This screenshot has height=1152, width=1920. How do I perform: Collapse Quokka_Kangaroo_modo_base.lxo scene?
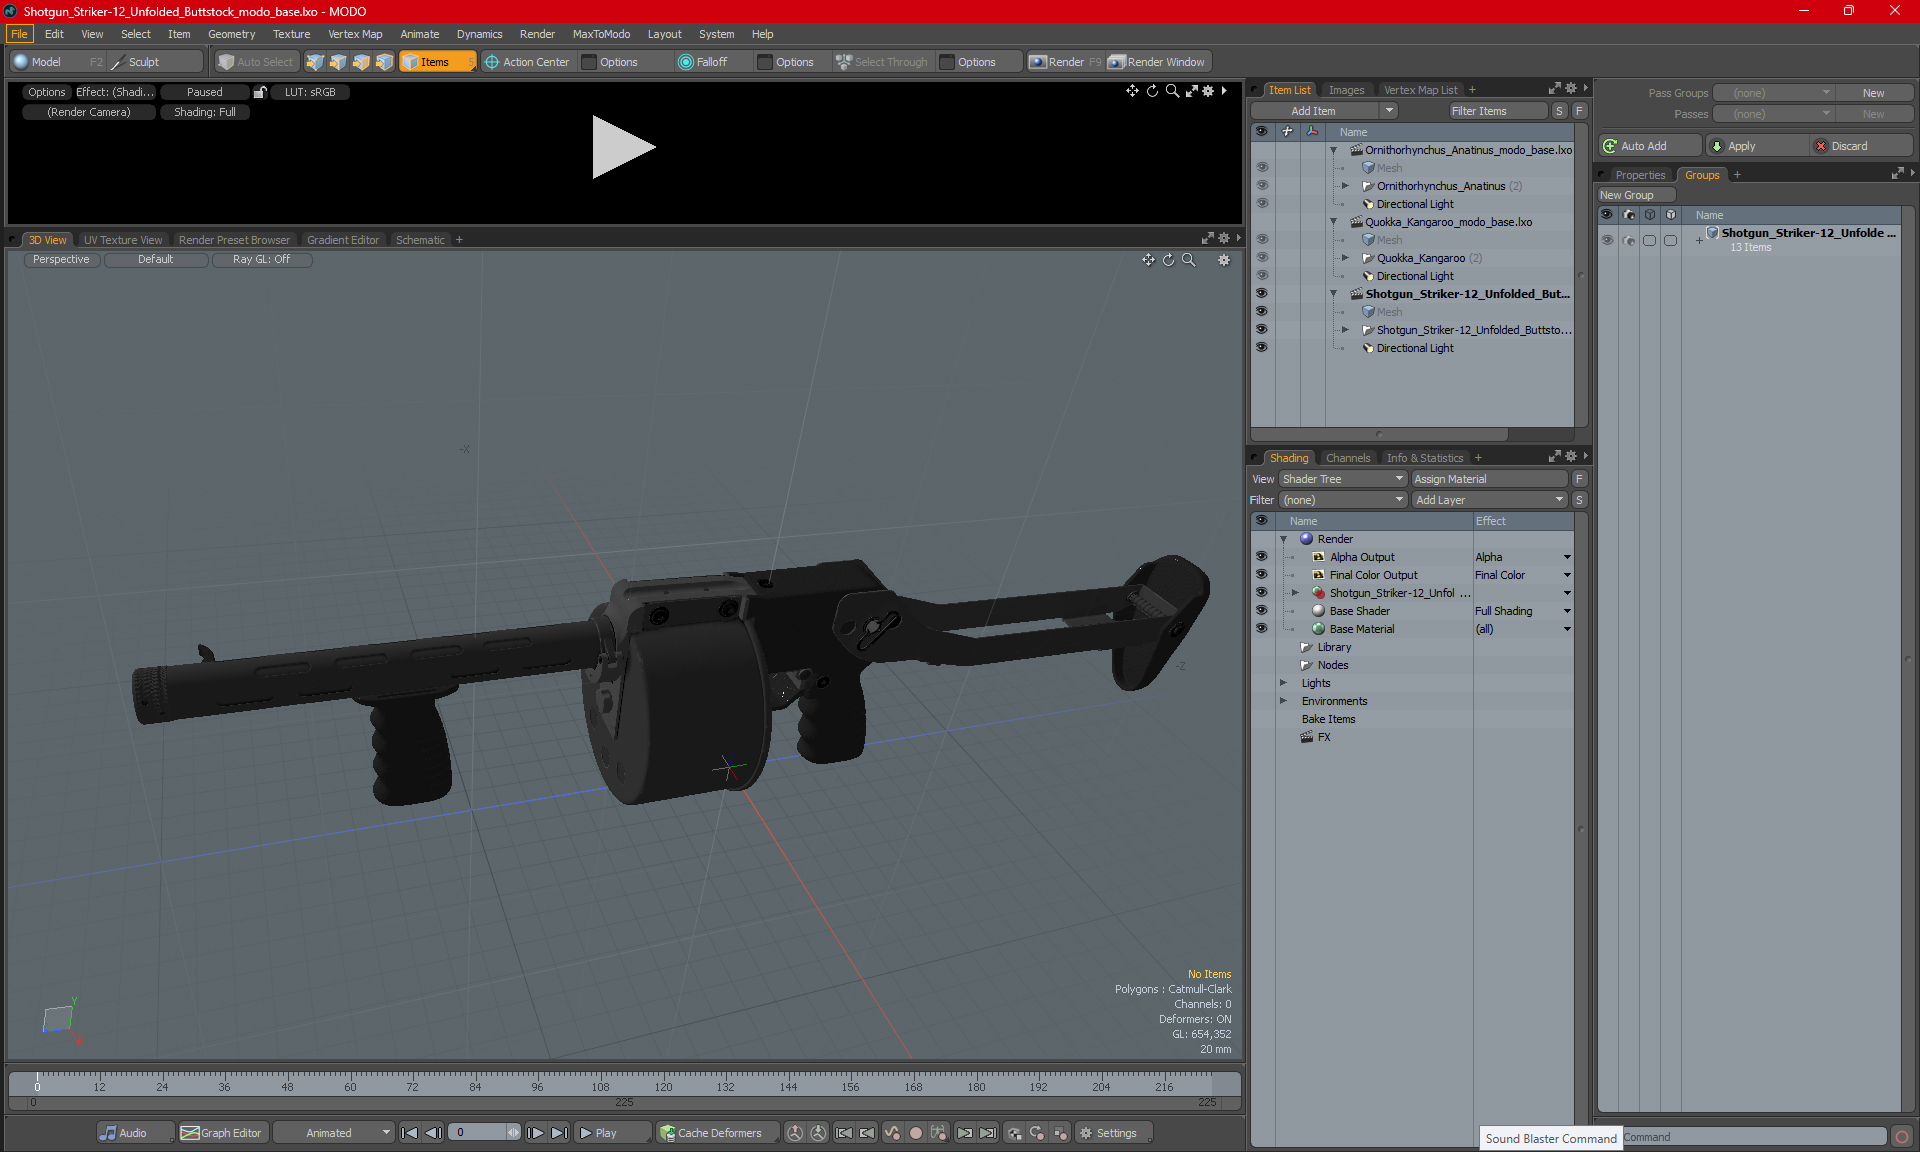point(1333,222)
